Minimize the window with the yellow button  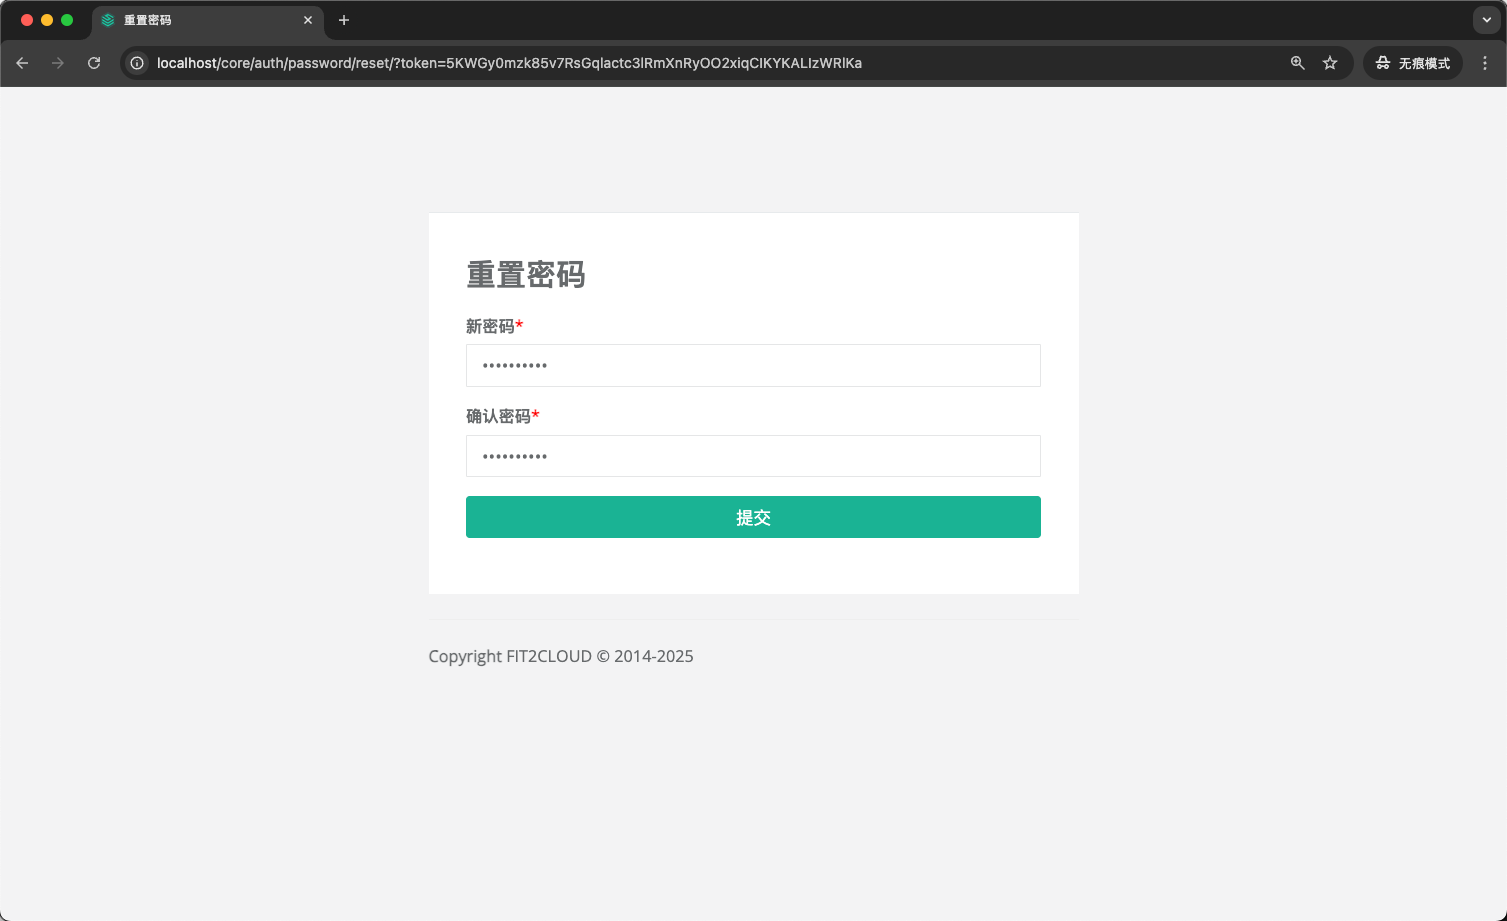[x=47, y=19]
